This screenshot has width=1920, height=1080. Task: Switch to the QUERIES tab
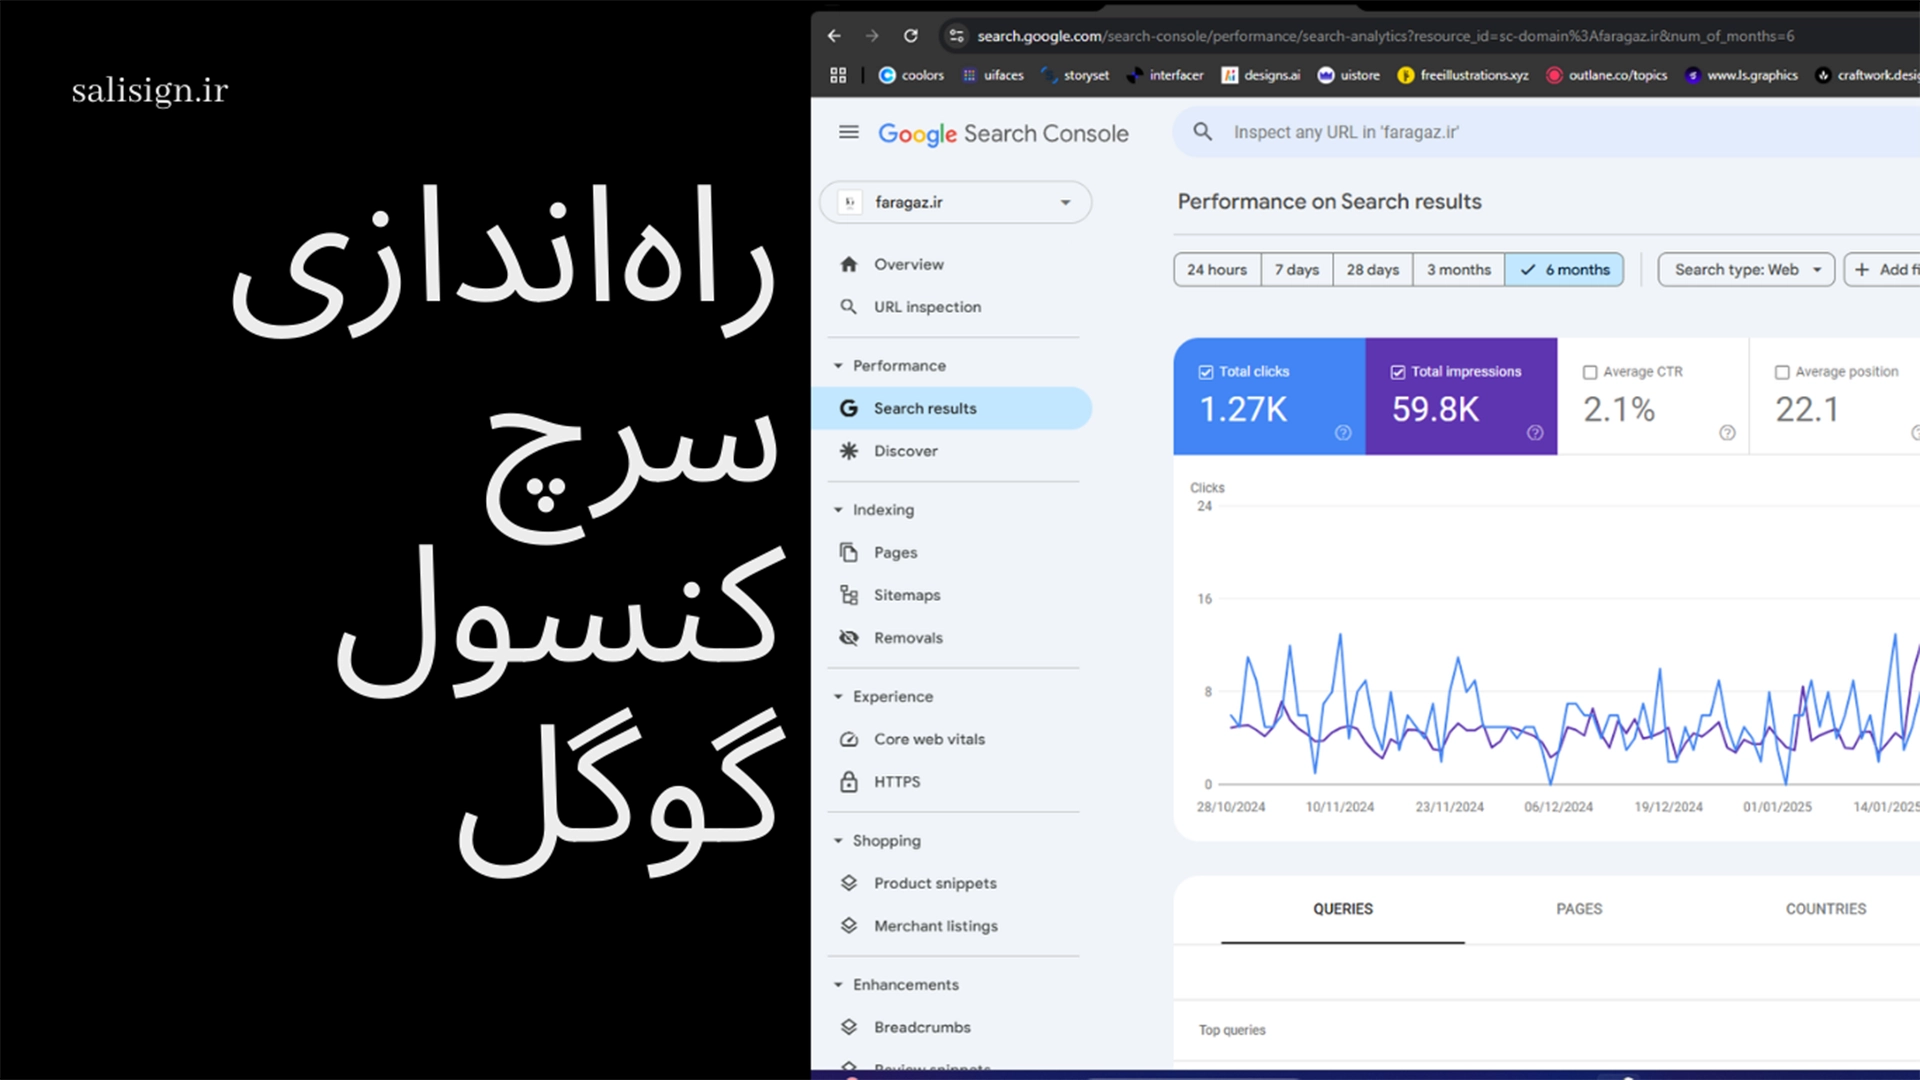point(1343,909)
